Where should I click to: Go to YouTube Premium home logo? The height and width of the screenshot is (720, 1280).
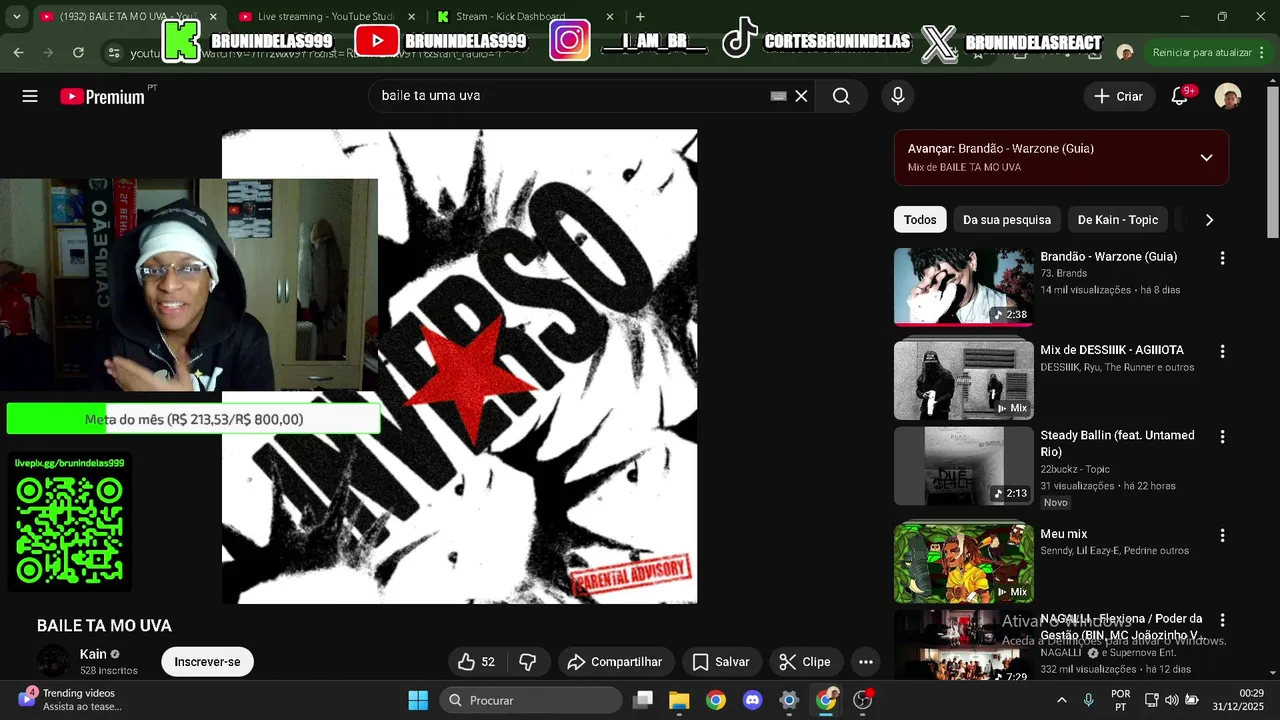pos(102,96)
